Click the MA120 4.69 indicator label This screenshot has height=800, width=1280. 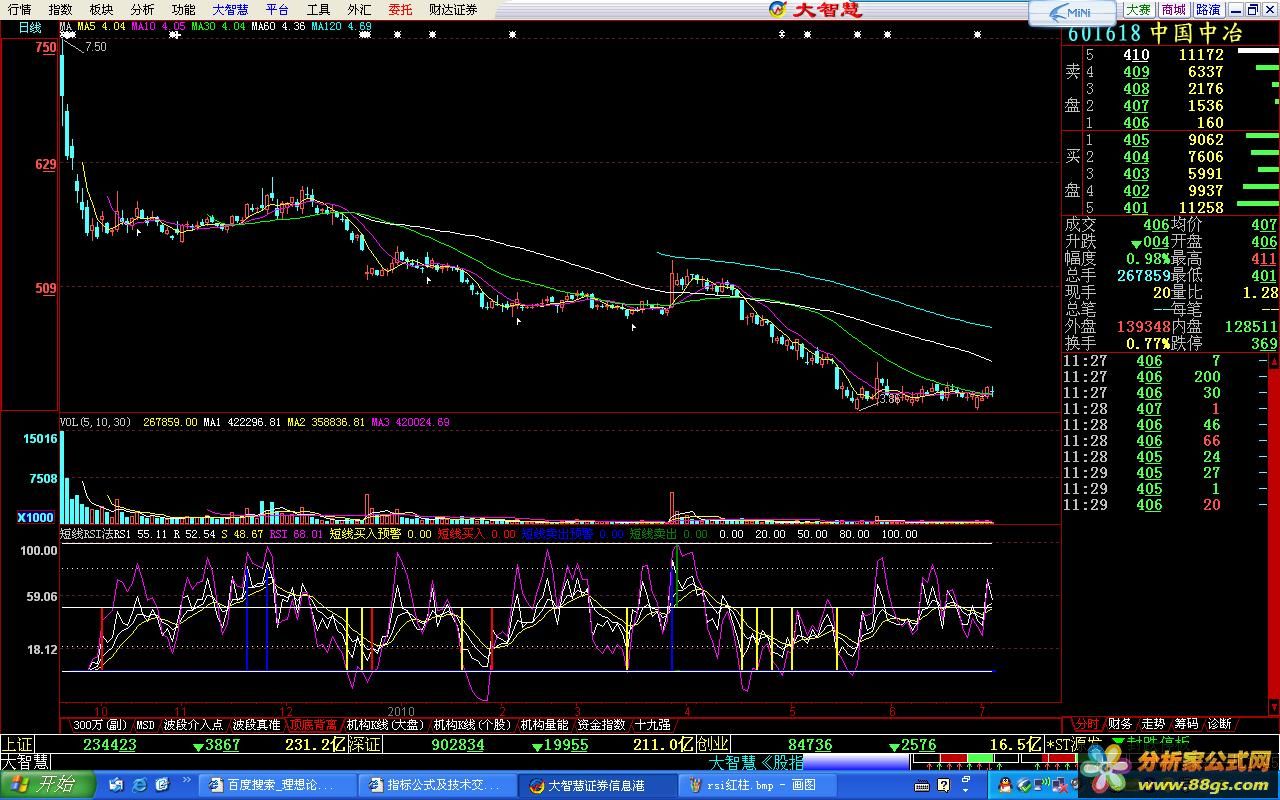coord(343,27)
